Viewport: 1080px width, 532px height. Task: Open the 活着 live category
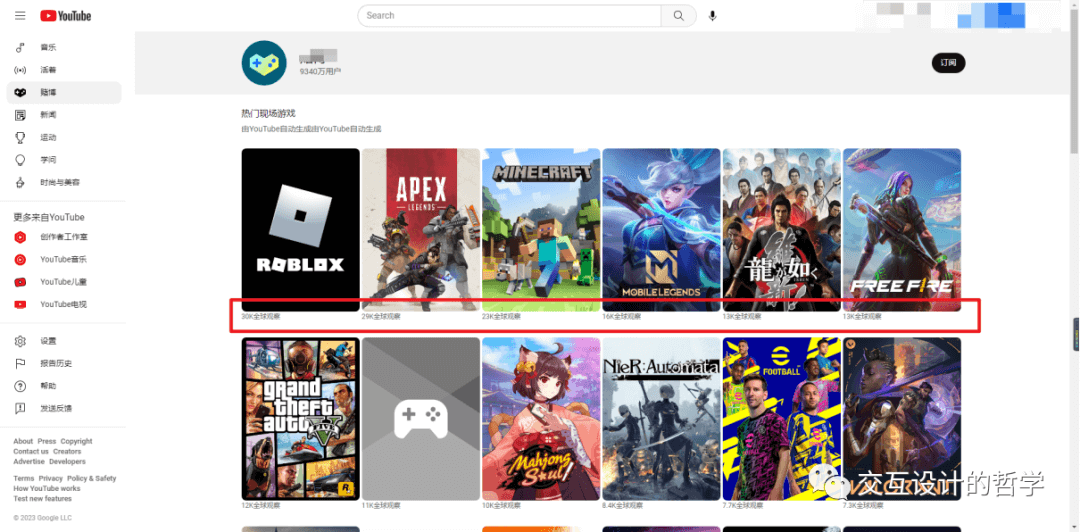click(x=63, y=70)
